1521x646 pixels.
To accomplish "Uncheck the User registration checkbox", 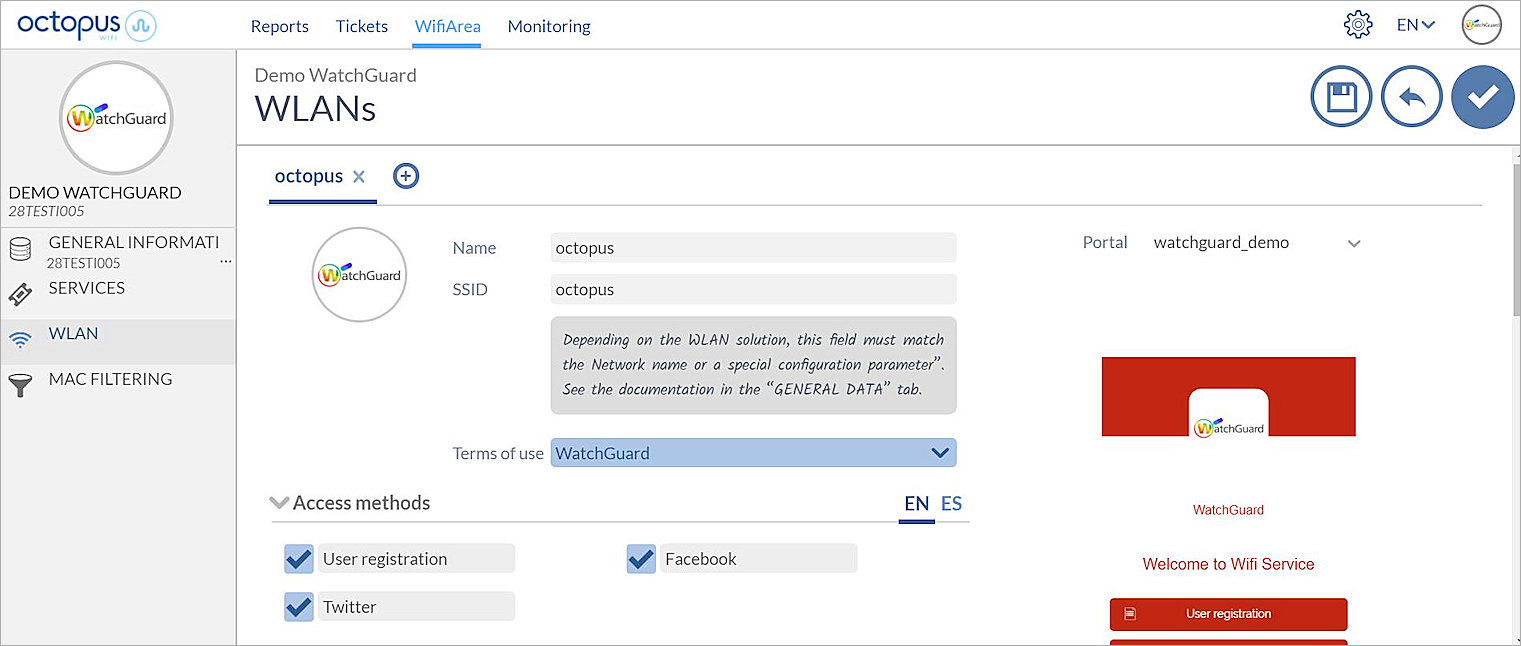I will [299, 559].
